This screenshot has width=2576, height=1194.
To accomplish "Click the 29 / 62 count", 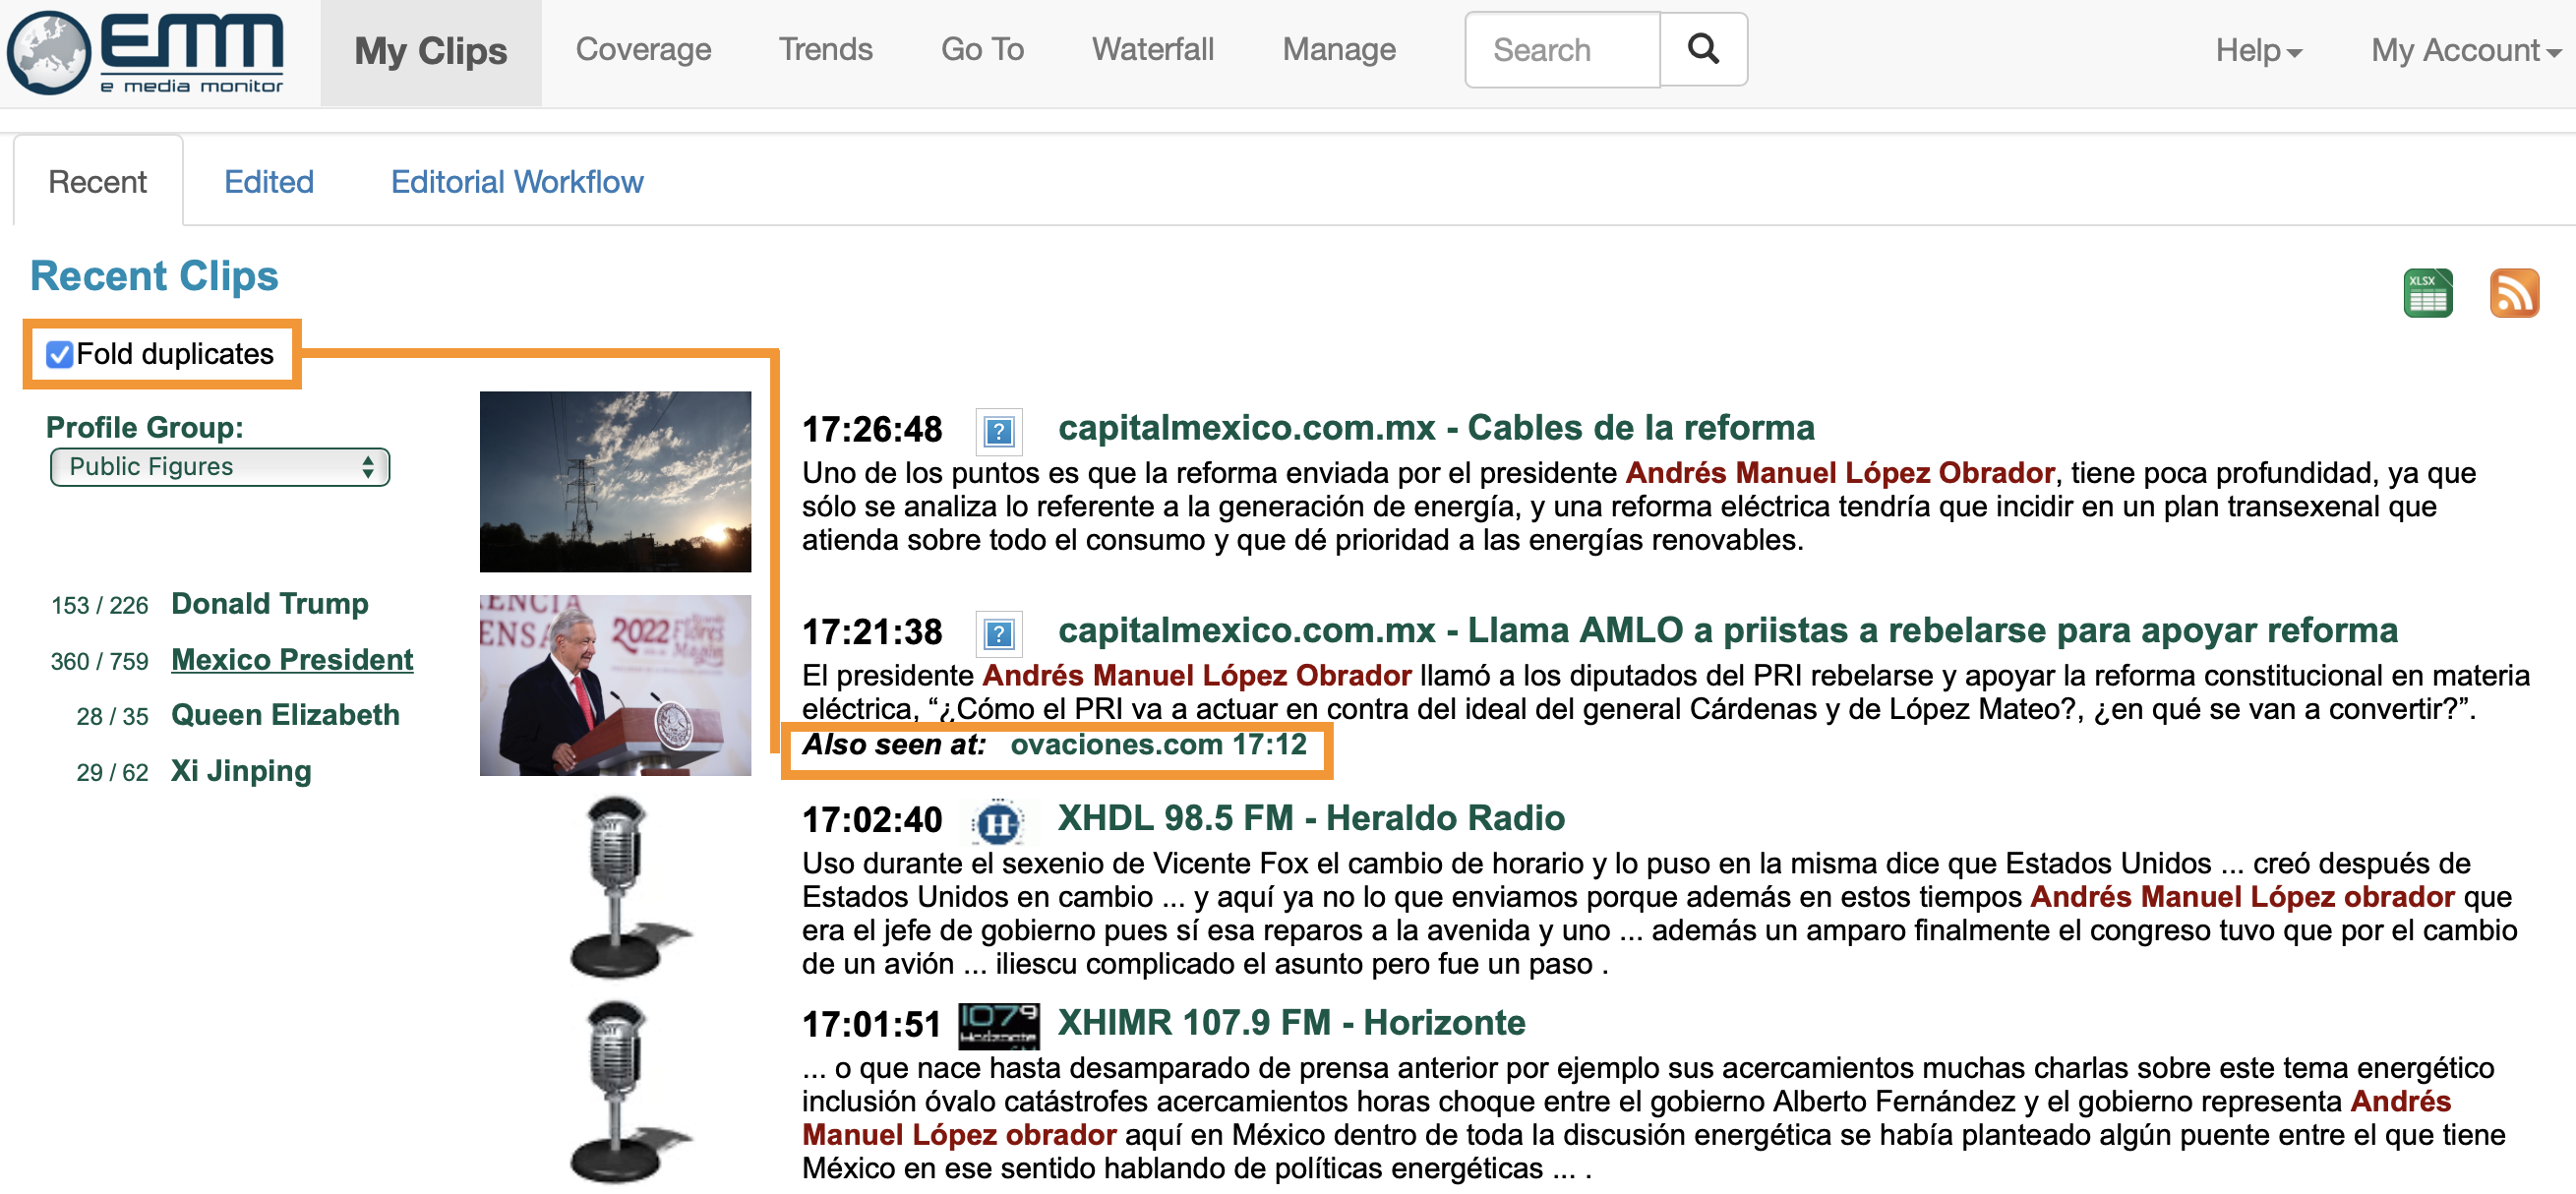I will (112, 773).
